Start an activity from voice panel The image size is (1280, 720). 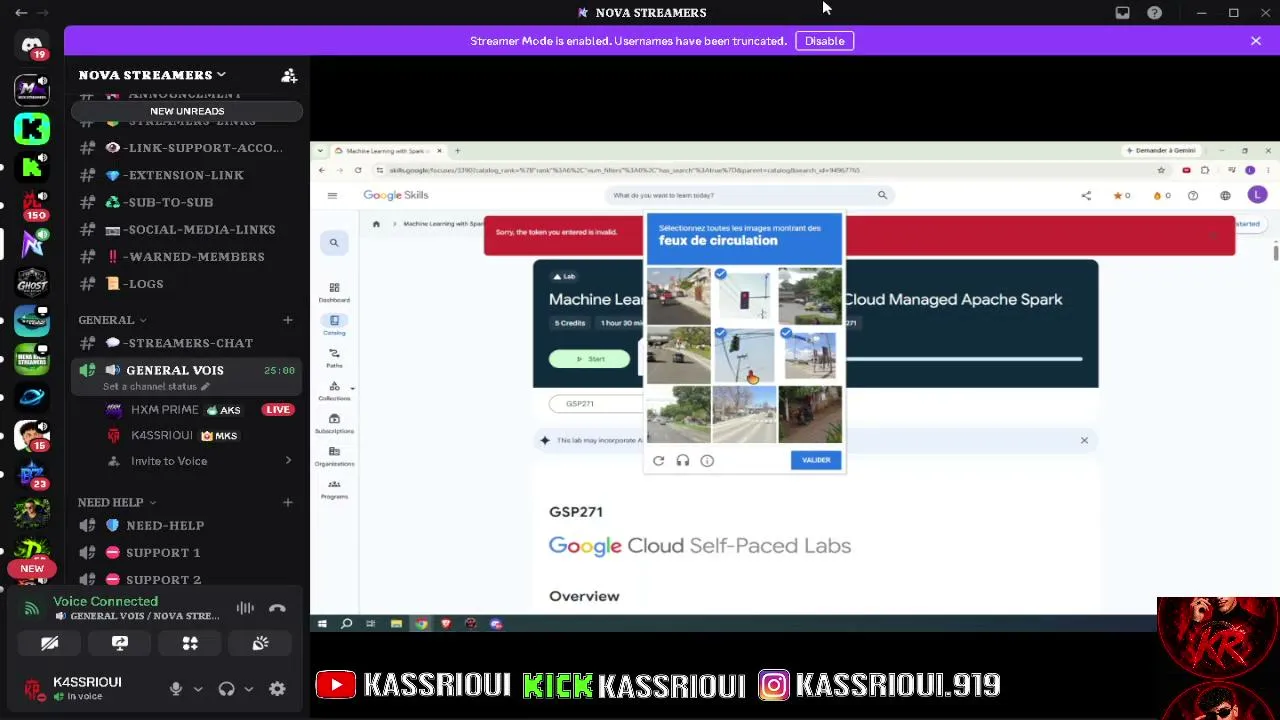[x=190, y=643]
